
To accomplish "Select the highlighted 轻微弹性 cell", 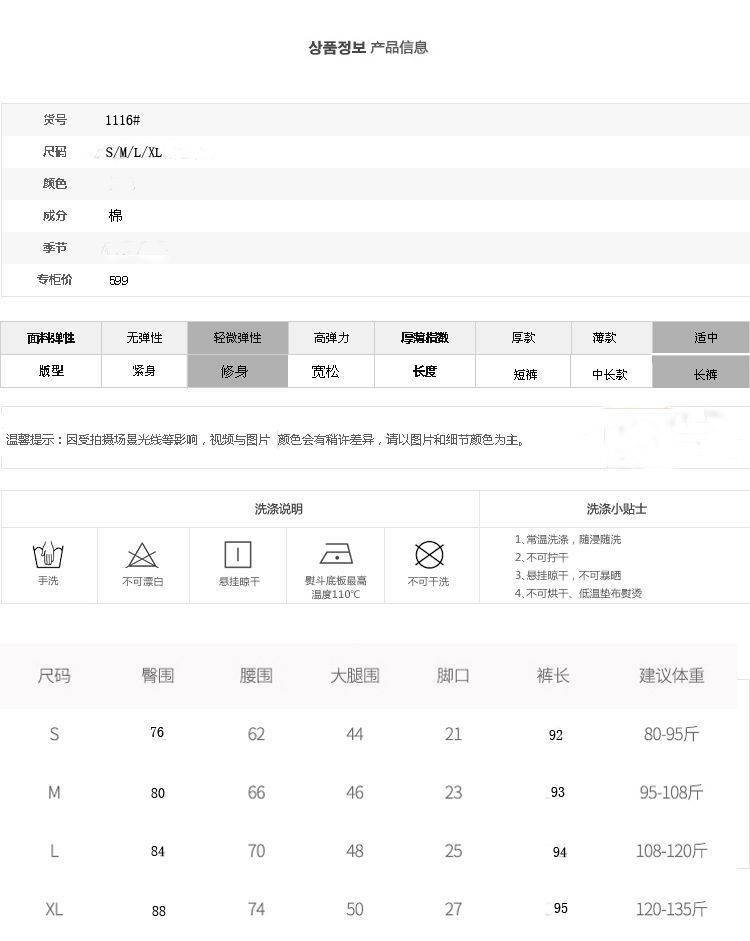I will pos(238,338).
